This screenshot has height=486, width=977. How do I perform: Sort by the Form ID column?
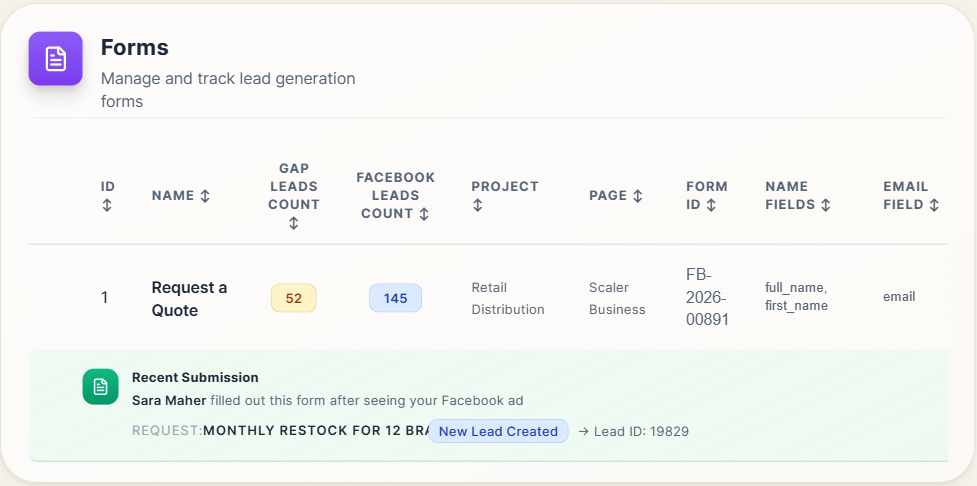click(x=707, y=195)
